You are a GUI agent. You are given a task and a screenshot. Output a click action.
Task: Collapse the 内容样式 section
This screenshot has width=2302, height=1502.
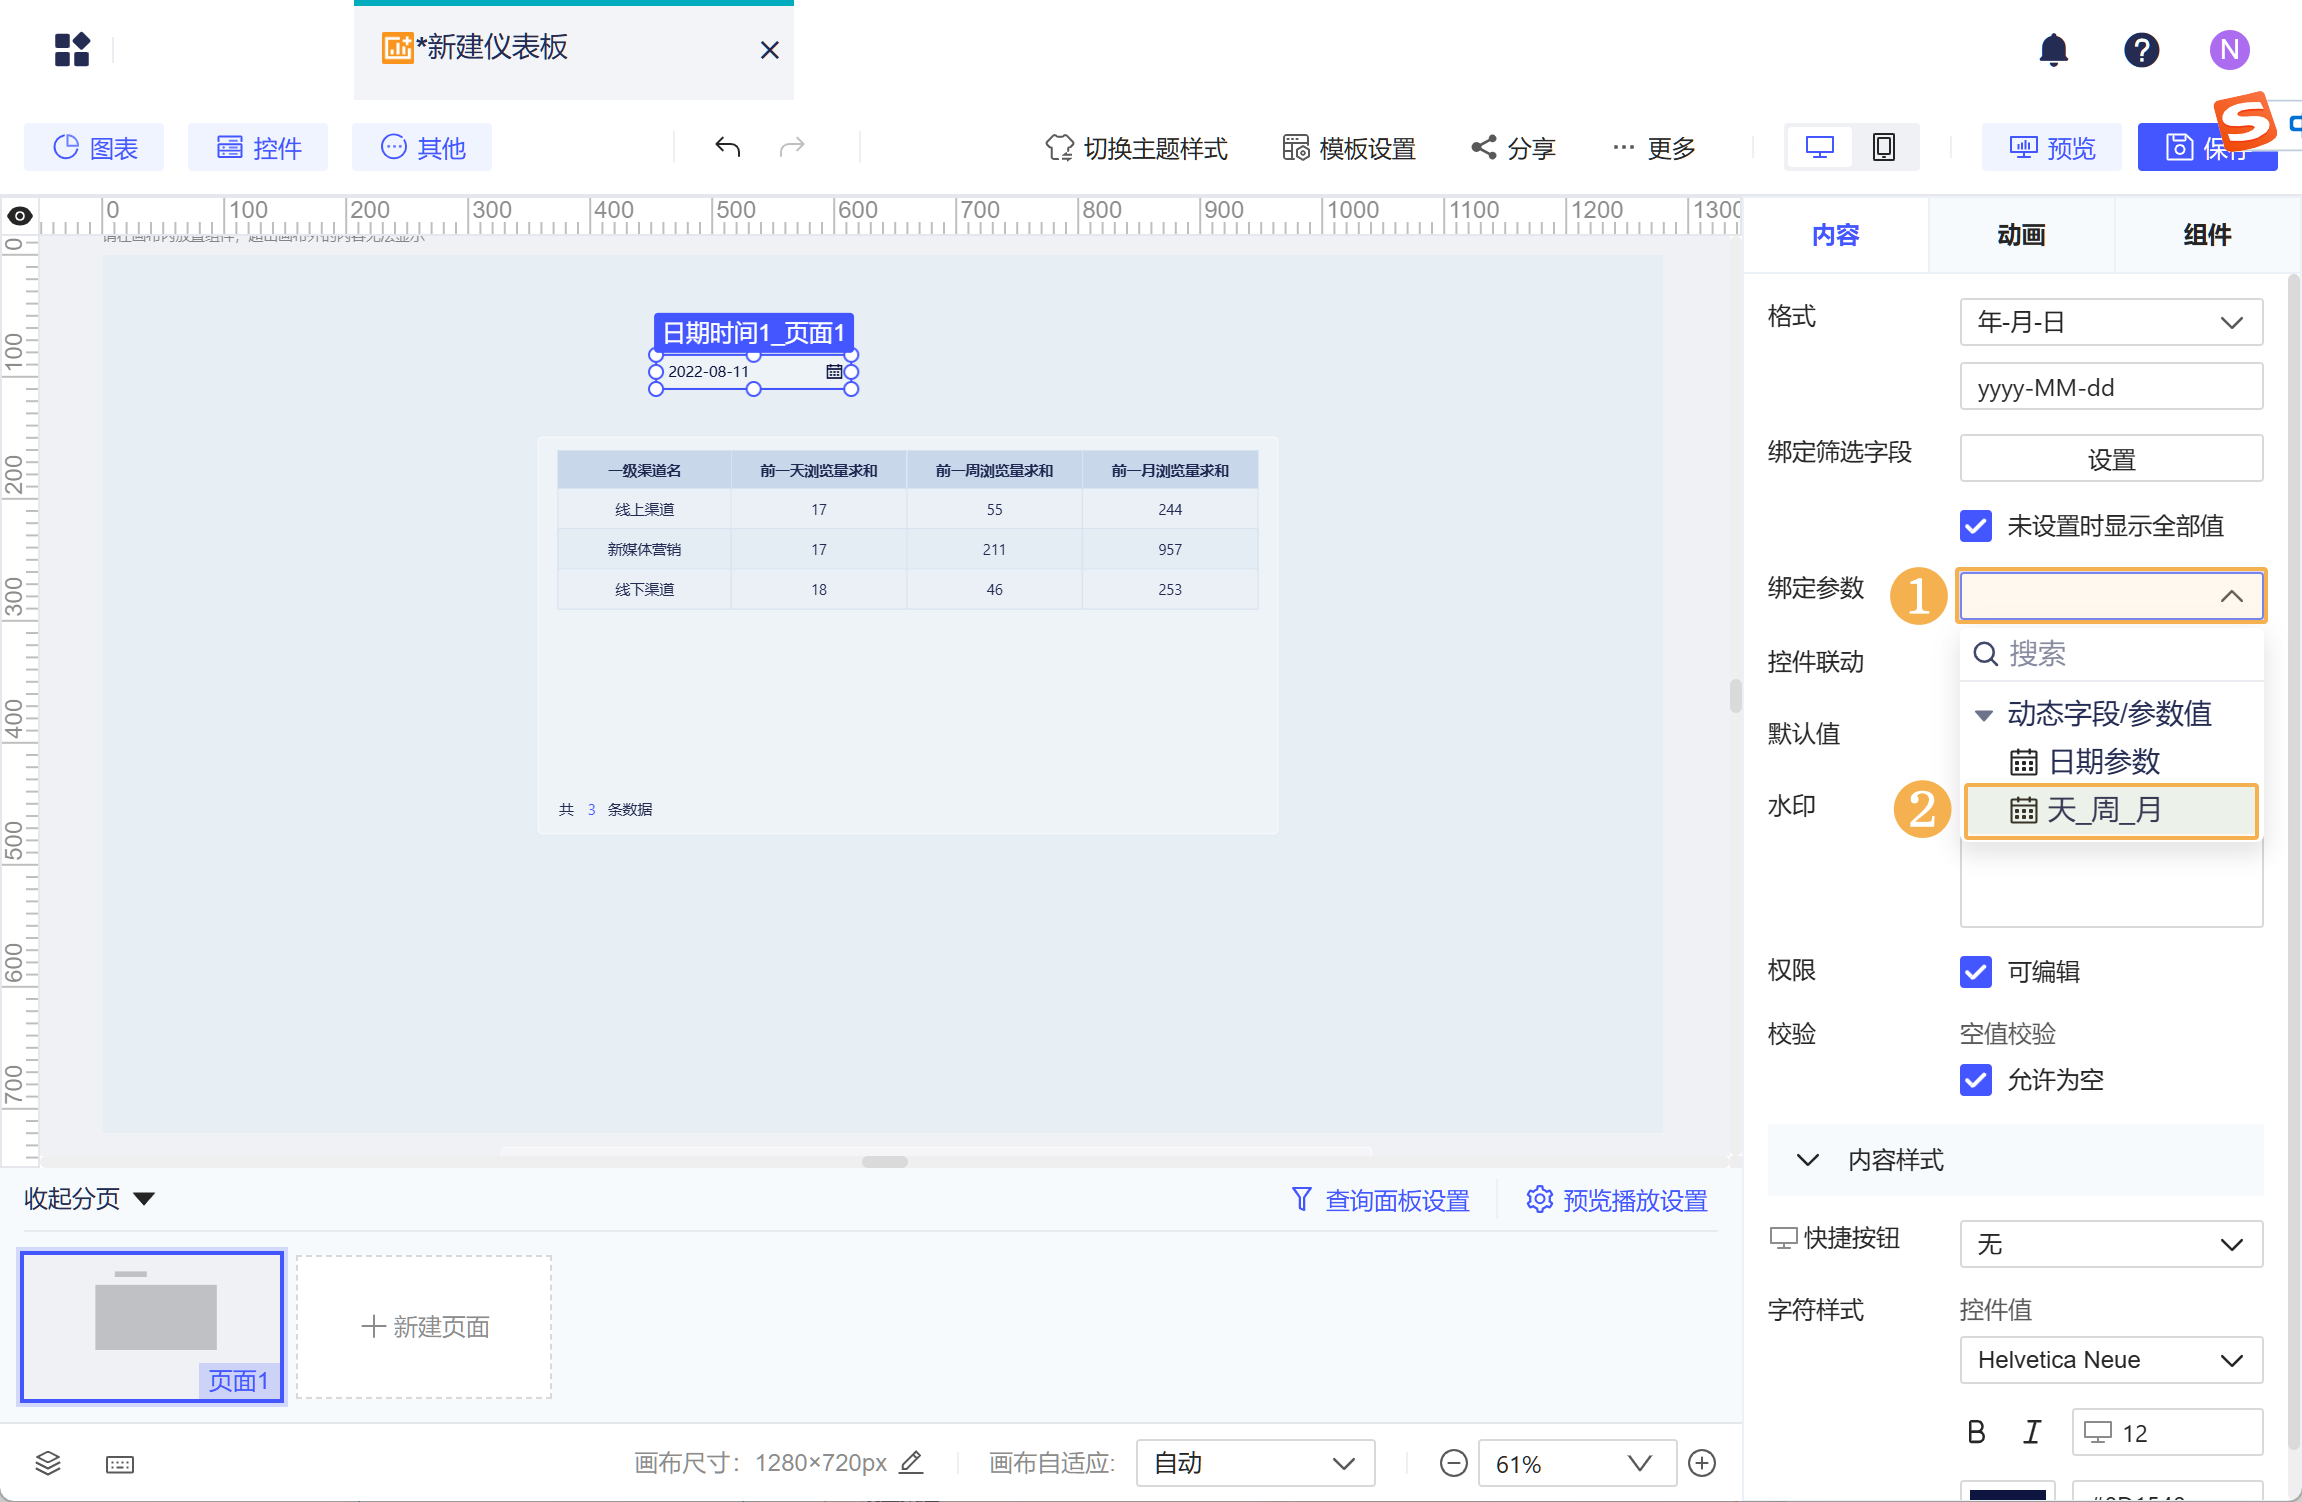coord(1807,1160)
